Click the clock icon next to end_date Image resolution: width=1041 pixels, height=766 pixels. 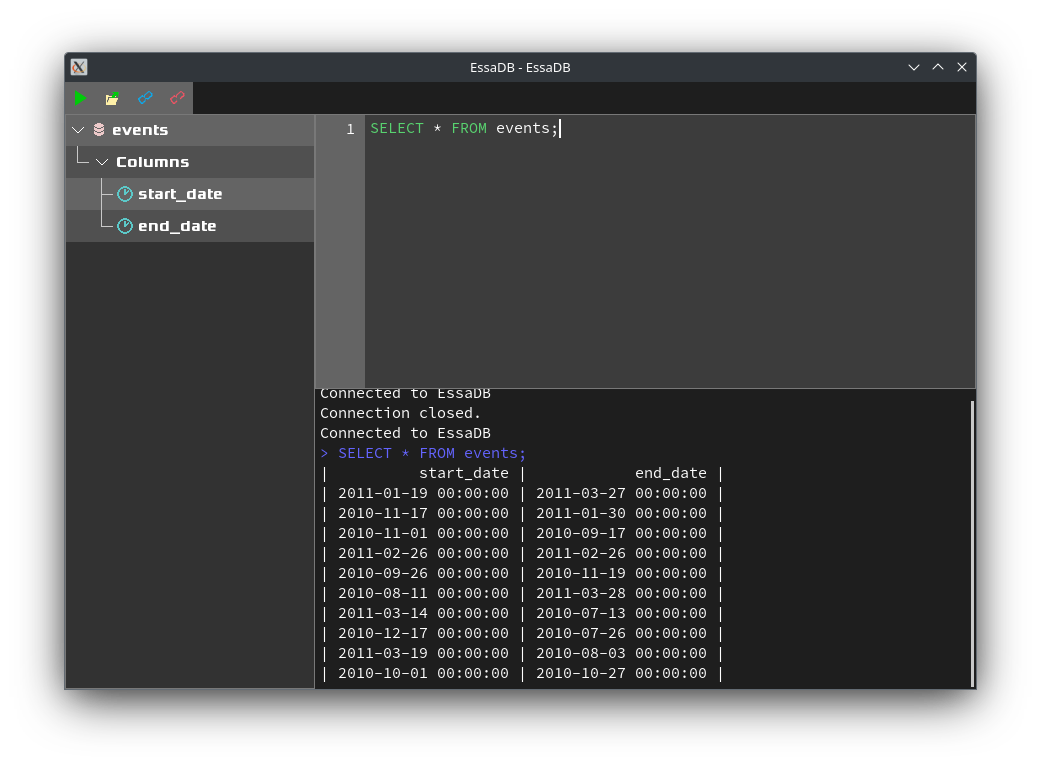pyautogui.click(x=125, y=226)
